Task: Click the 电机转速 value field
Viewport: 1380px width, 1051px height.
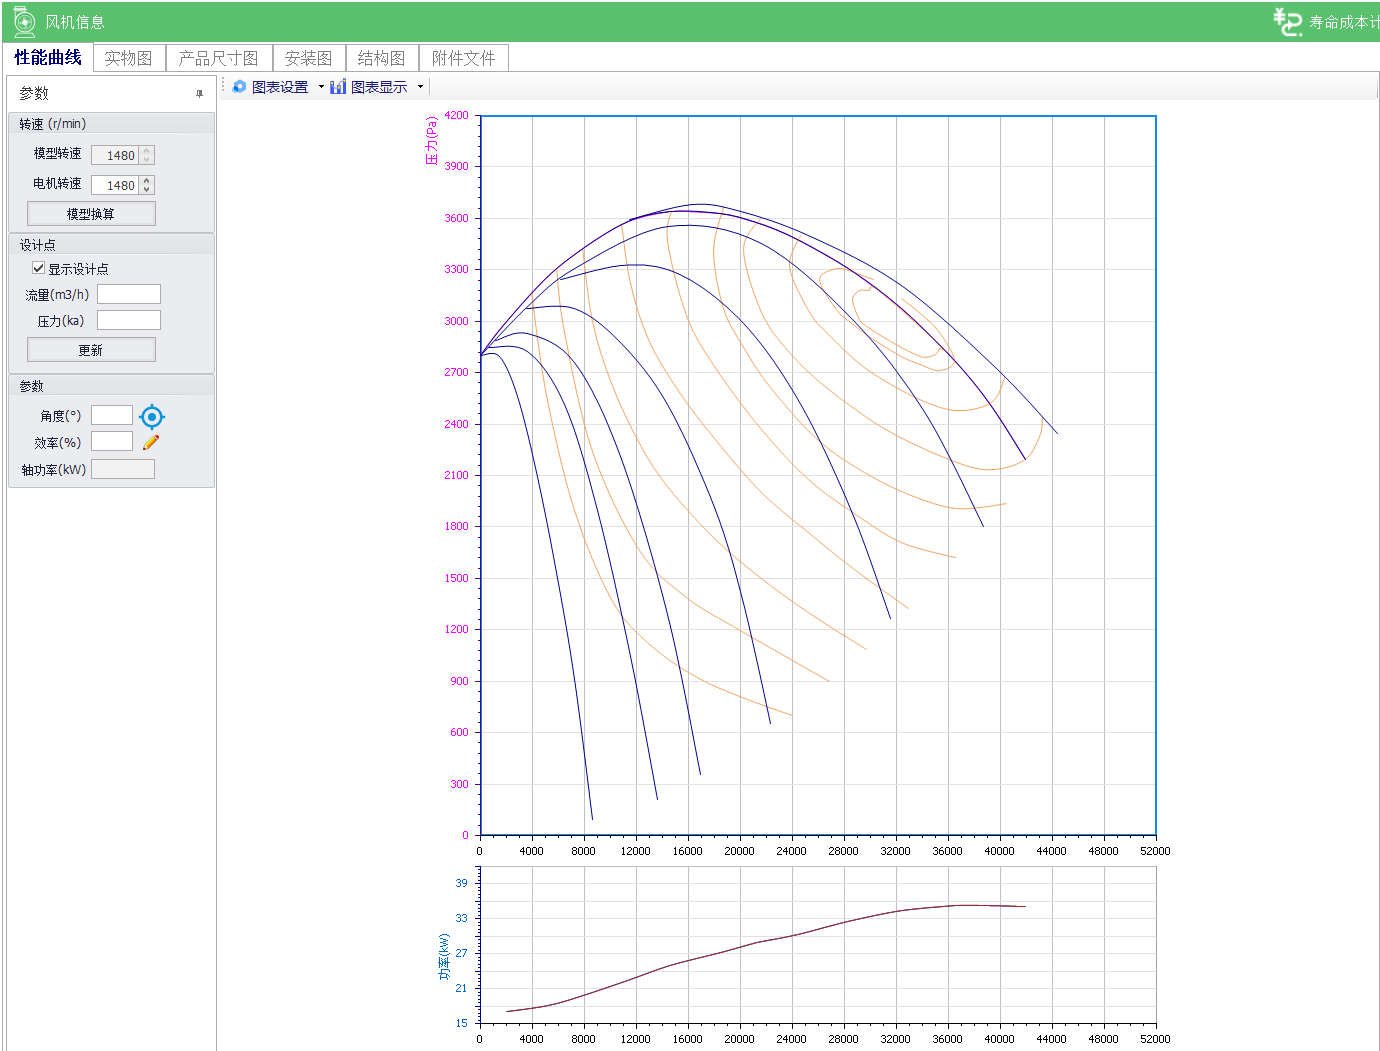Action: (116, 185)
